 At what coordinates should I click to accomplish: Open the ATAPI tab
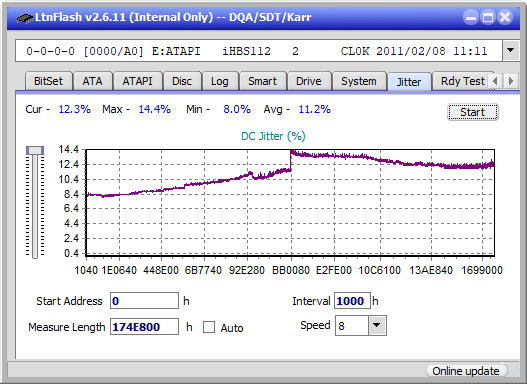[137, 81]
